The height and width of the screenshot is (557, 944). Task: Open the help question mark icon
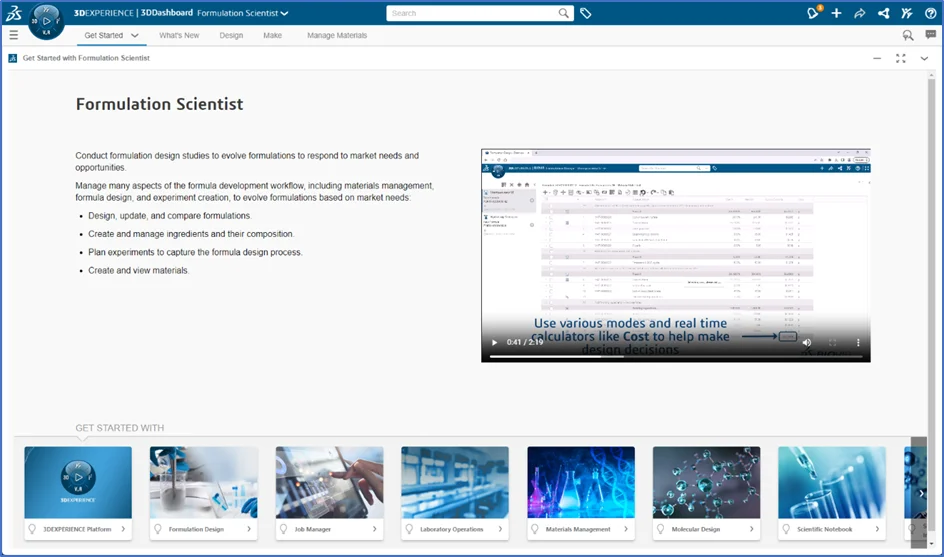pos(930,13)
